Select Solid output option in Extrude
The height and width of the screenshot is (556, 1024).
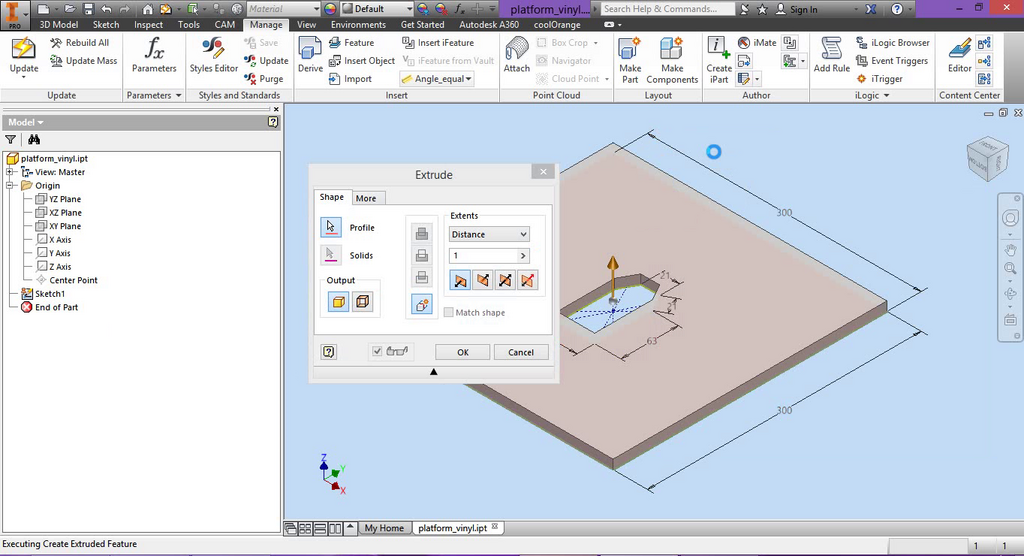click(x=338, y=301)
